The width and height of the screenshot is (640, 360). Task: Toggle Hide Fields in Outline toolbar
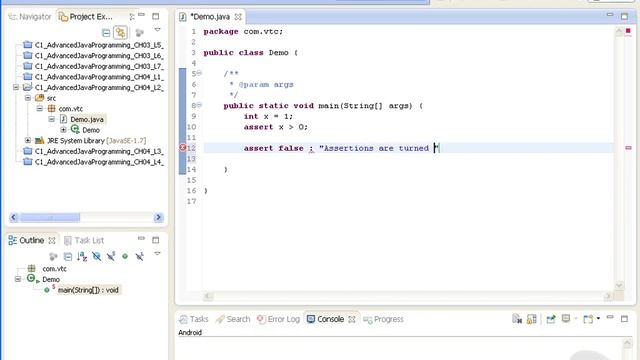96,256
